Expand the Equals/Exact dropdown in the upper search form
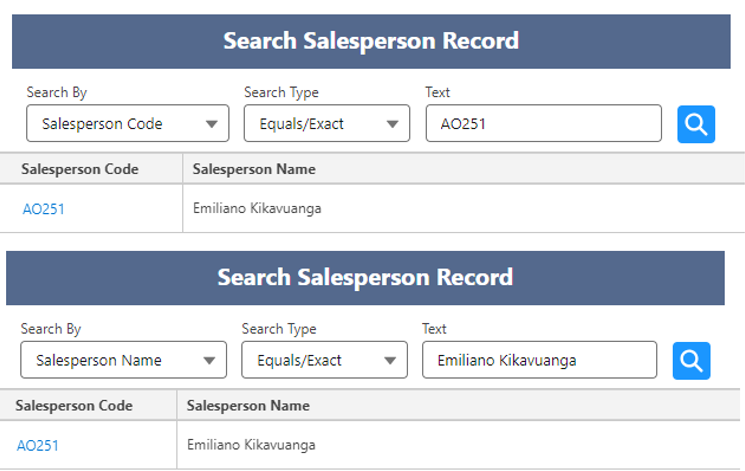 pyautogui.click(x=326, y=124)
